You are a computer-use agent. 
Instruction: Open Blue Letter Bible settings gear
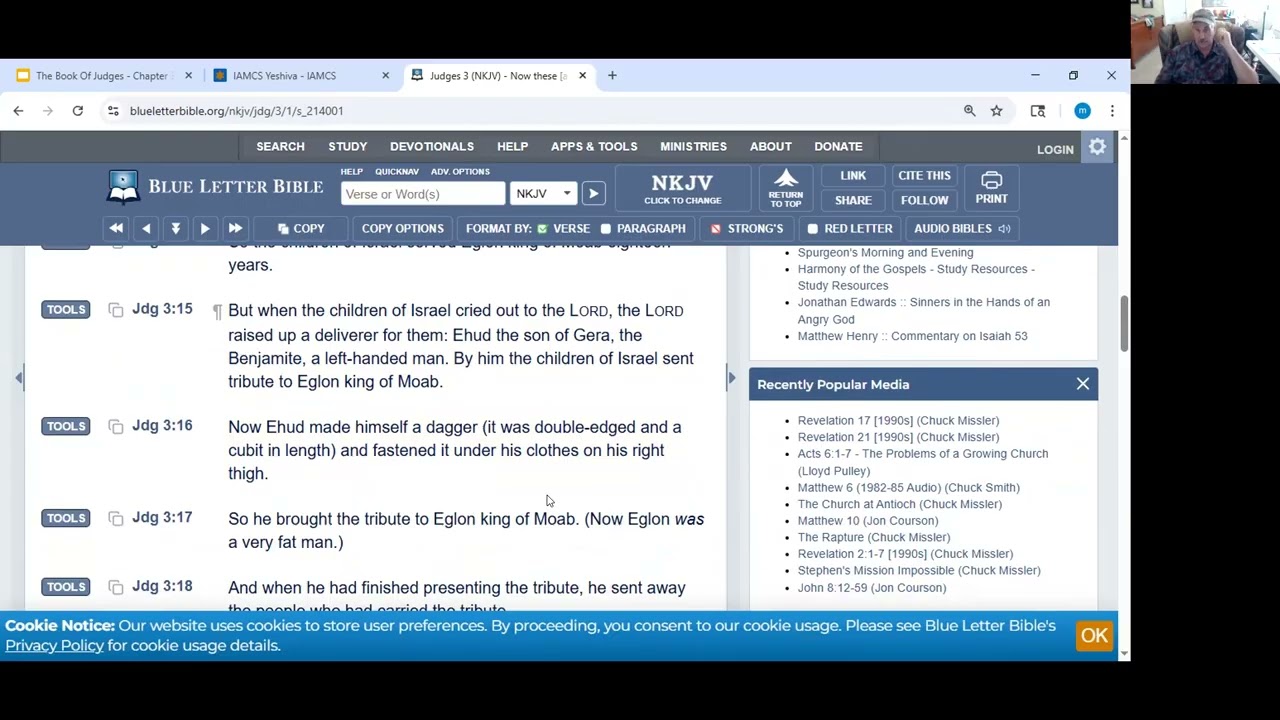1098,148
